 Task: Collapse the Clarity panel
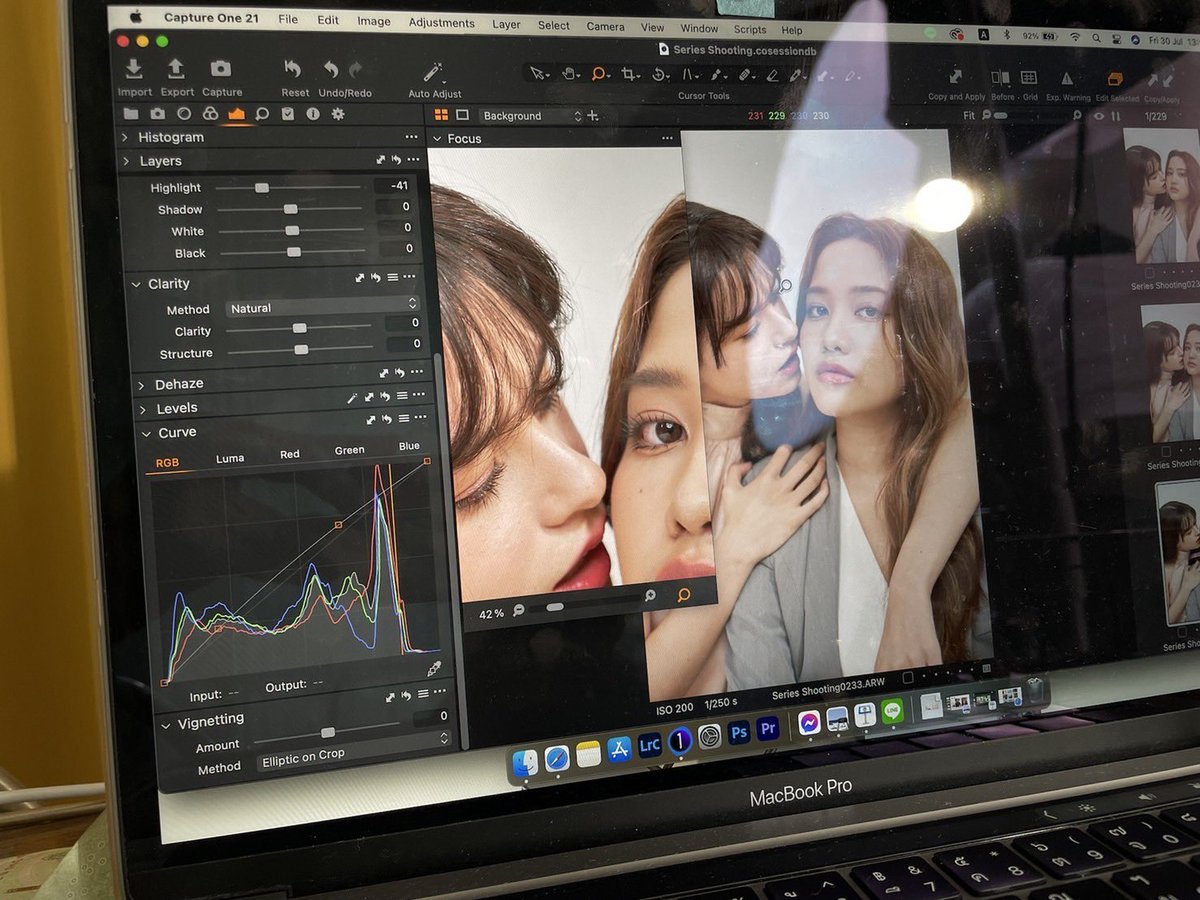tap(136, 284)
